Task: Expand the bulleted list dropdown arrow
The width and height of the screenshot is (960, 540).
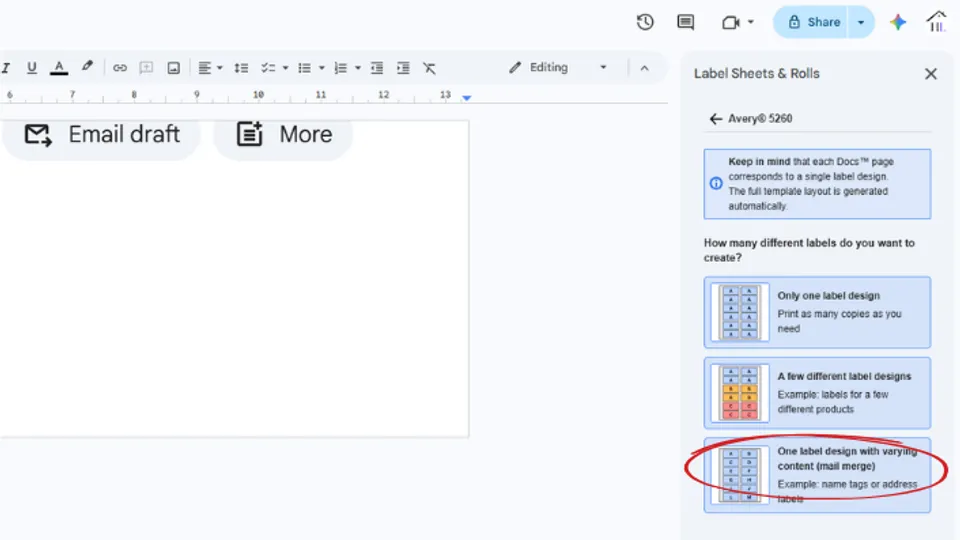Action: 321,68
